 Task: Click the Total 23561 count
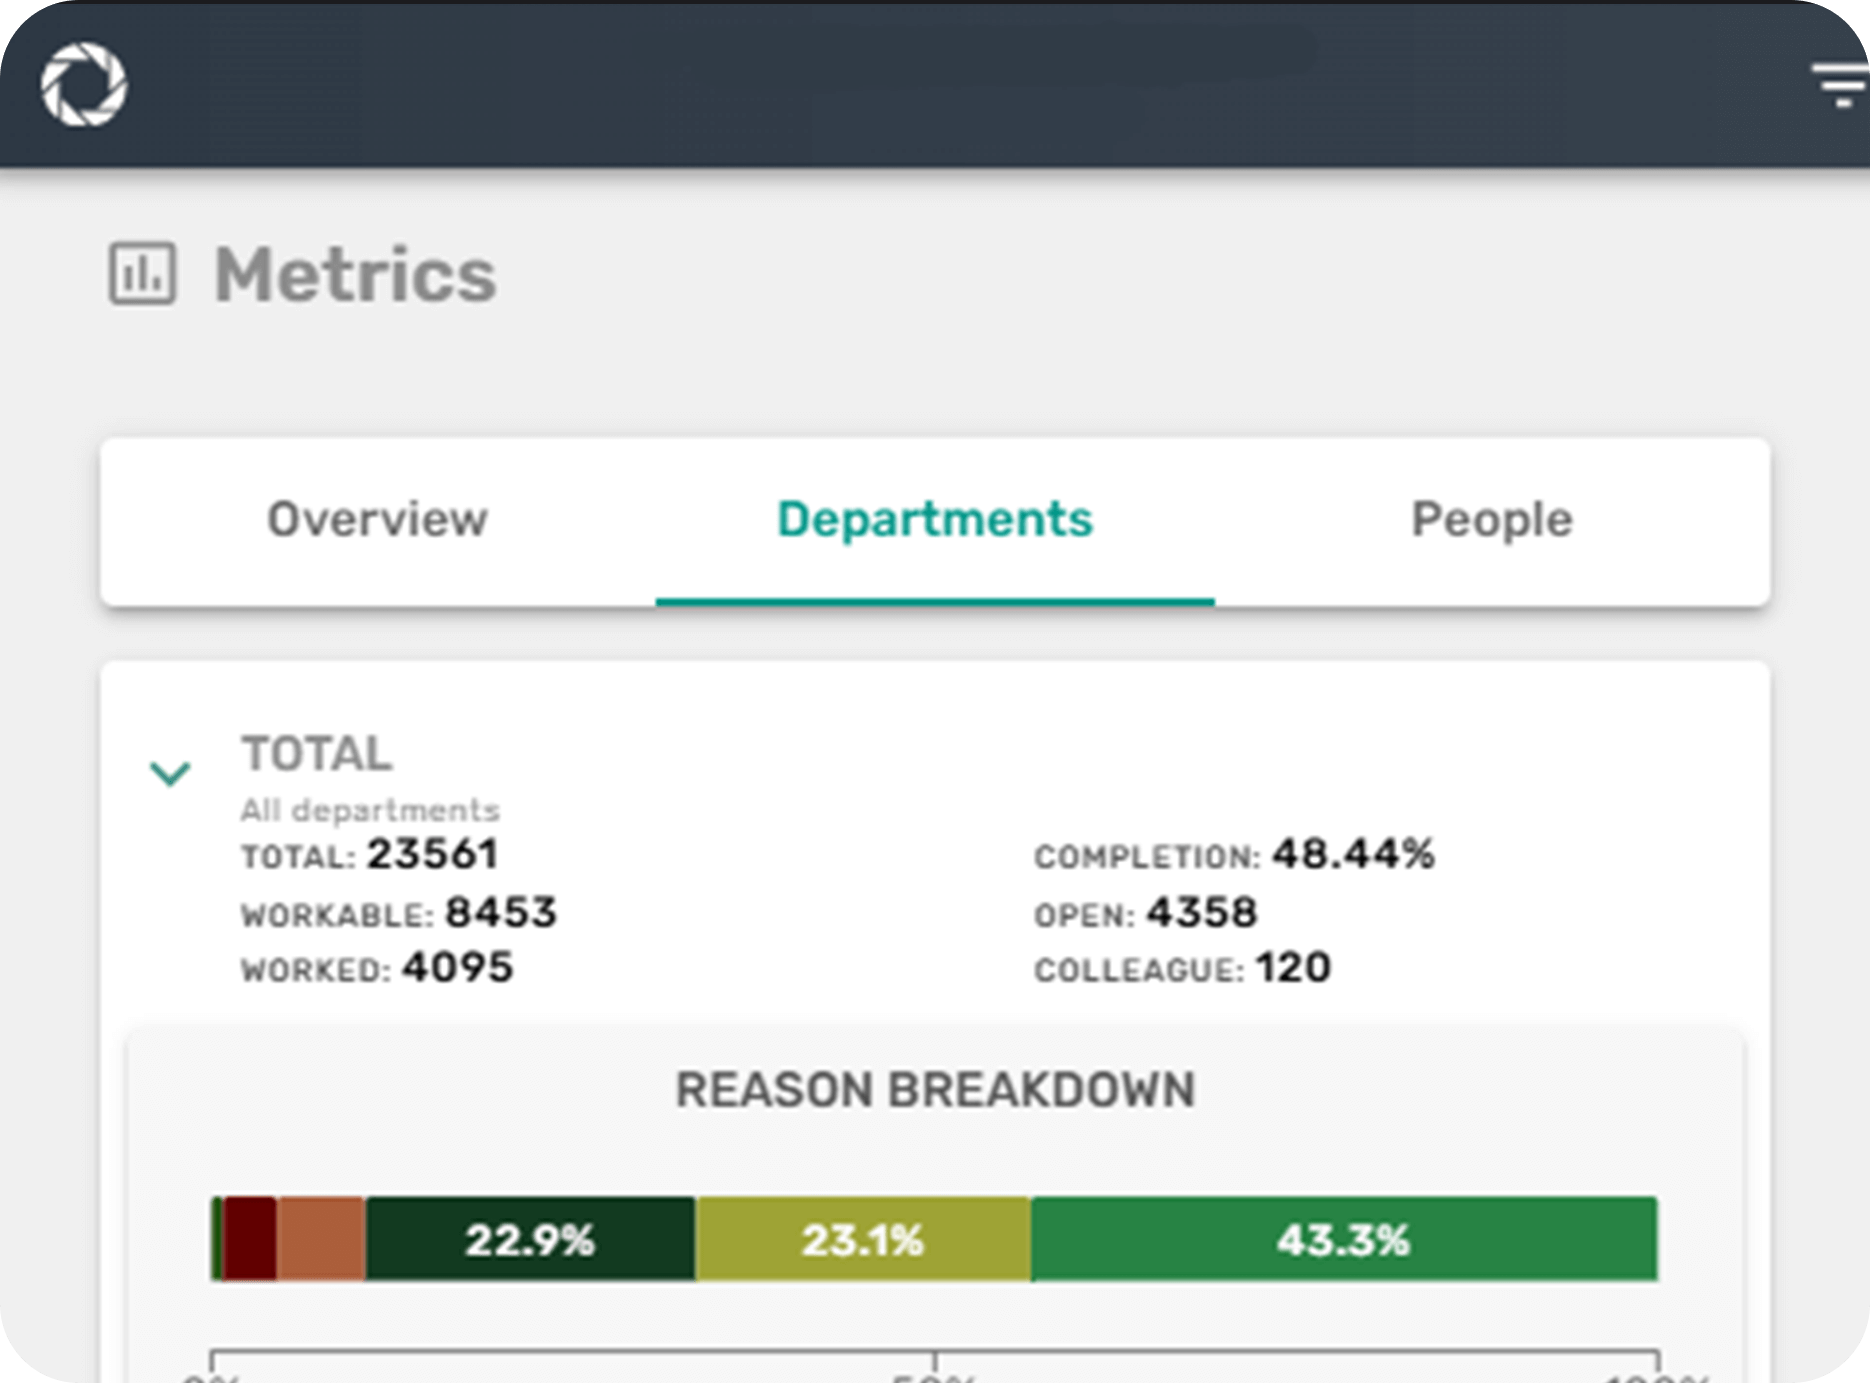tap(432, 855)
